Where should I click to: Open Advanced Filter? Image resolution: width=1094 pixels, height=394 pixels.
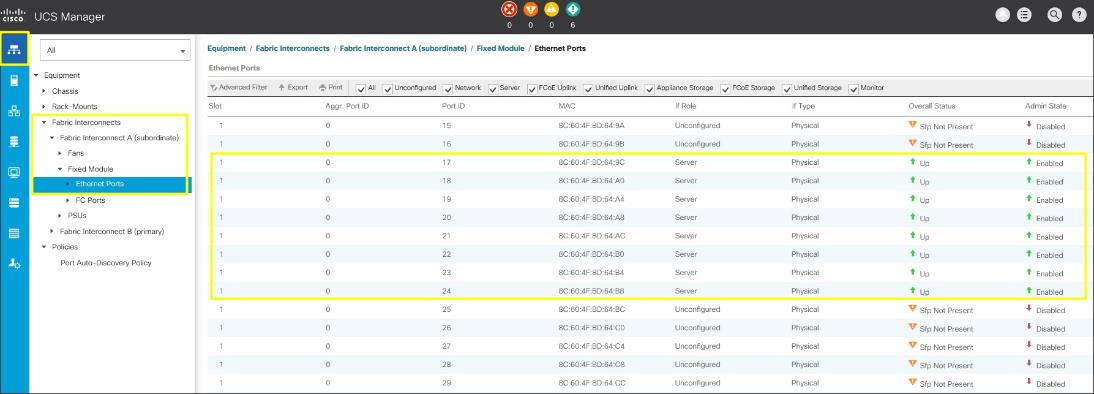click(239, 88)
